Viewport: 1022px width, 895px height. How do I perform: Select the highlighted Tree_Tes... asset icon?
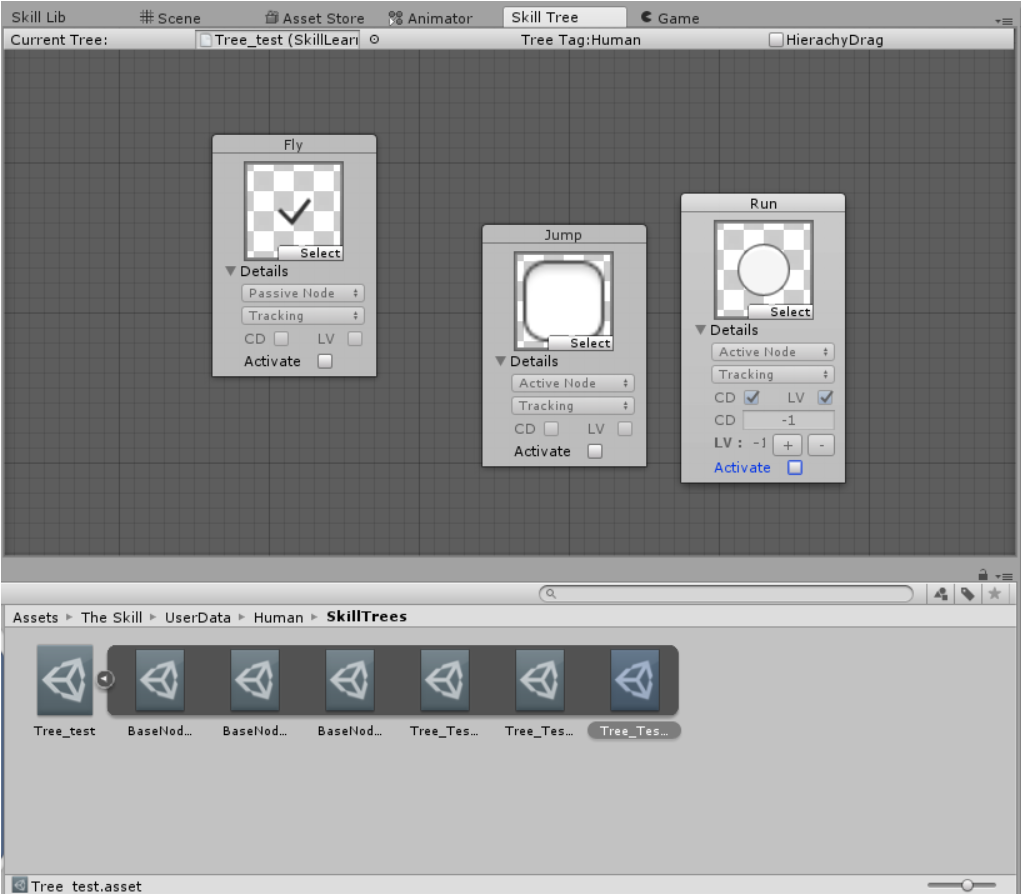(x=635, y=680)
